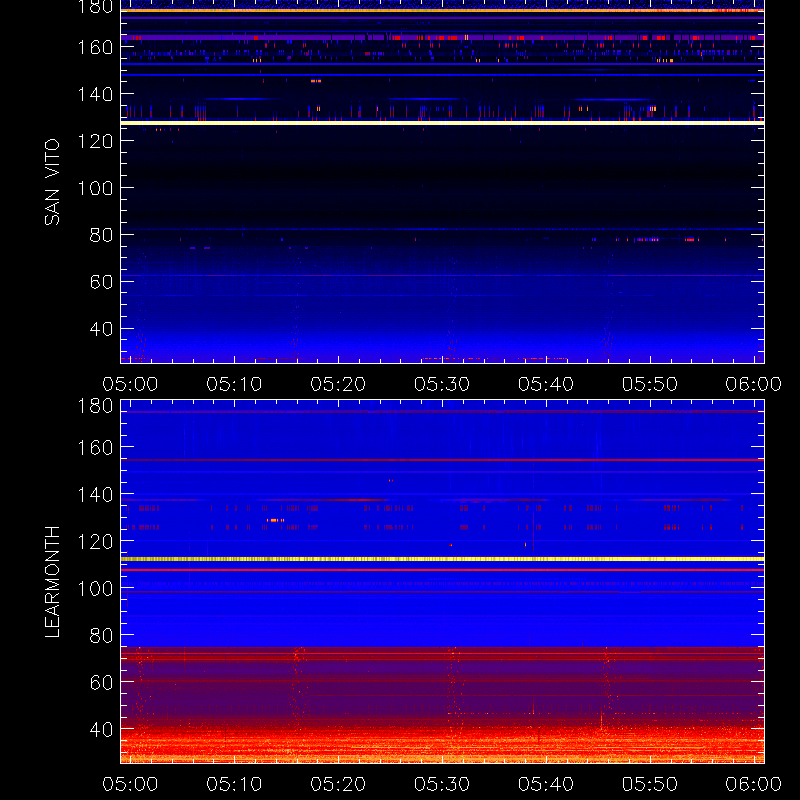Choose 05:00 under the Learmonth plot
Viewport: 800px width, 800px height.
[x=130, y=784]
